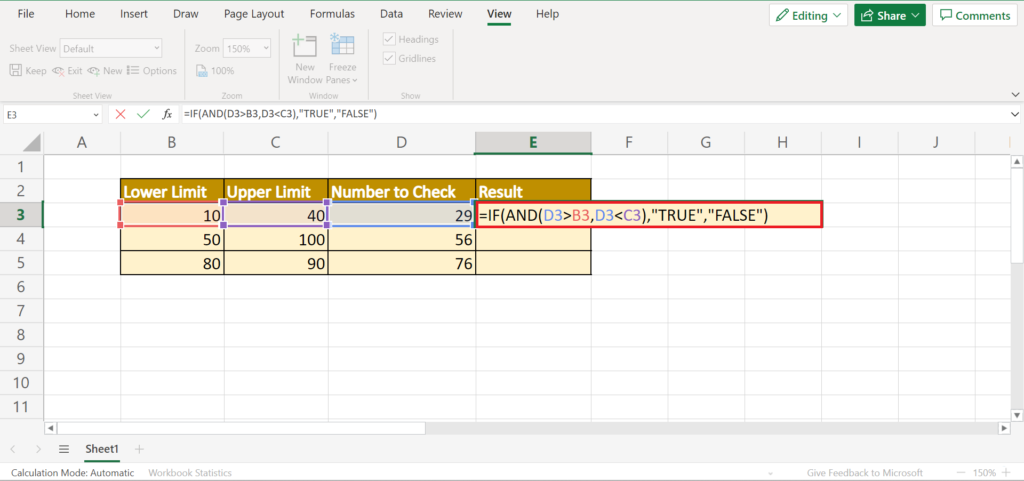The image size is (1024, 481).
Task: Toggle the Headings checkbox
Action: (x=390, y=39)
